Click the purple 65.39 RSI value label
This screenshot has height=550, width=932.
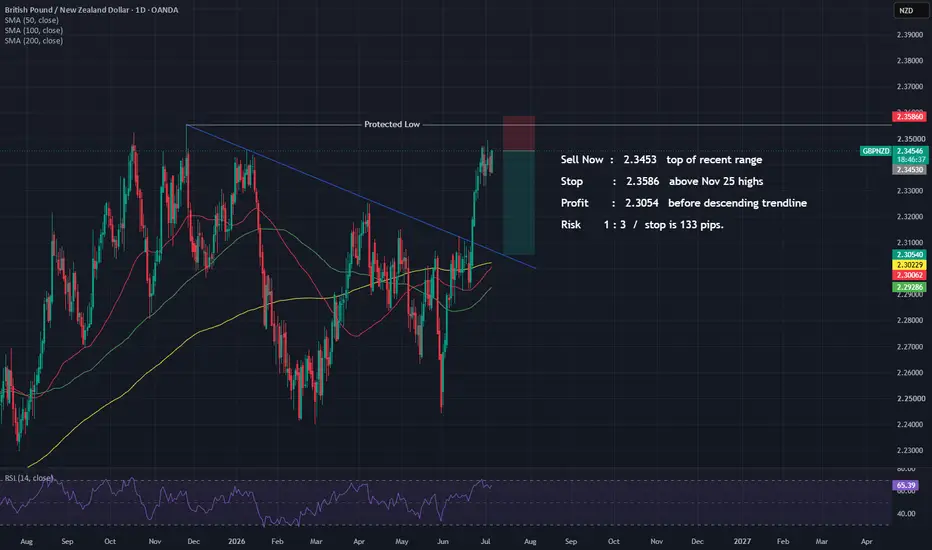[905, 485]
